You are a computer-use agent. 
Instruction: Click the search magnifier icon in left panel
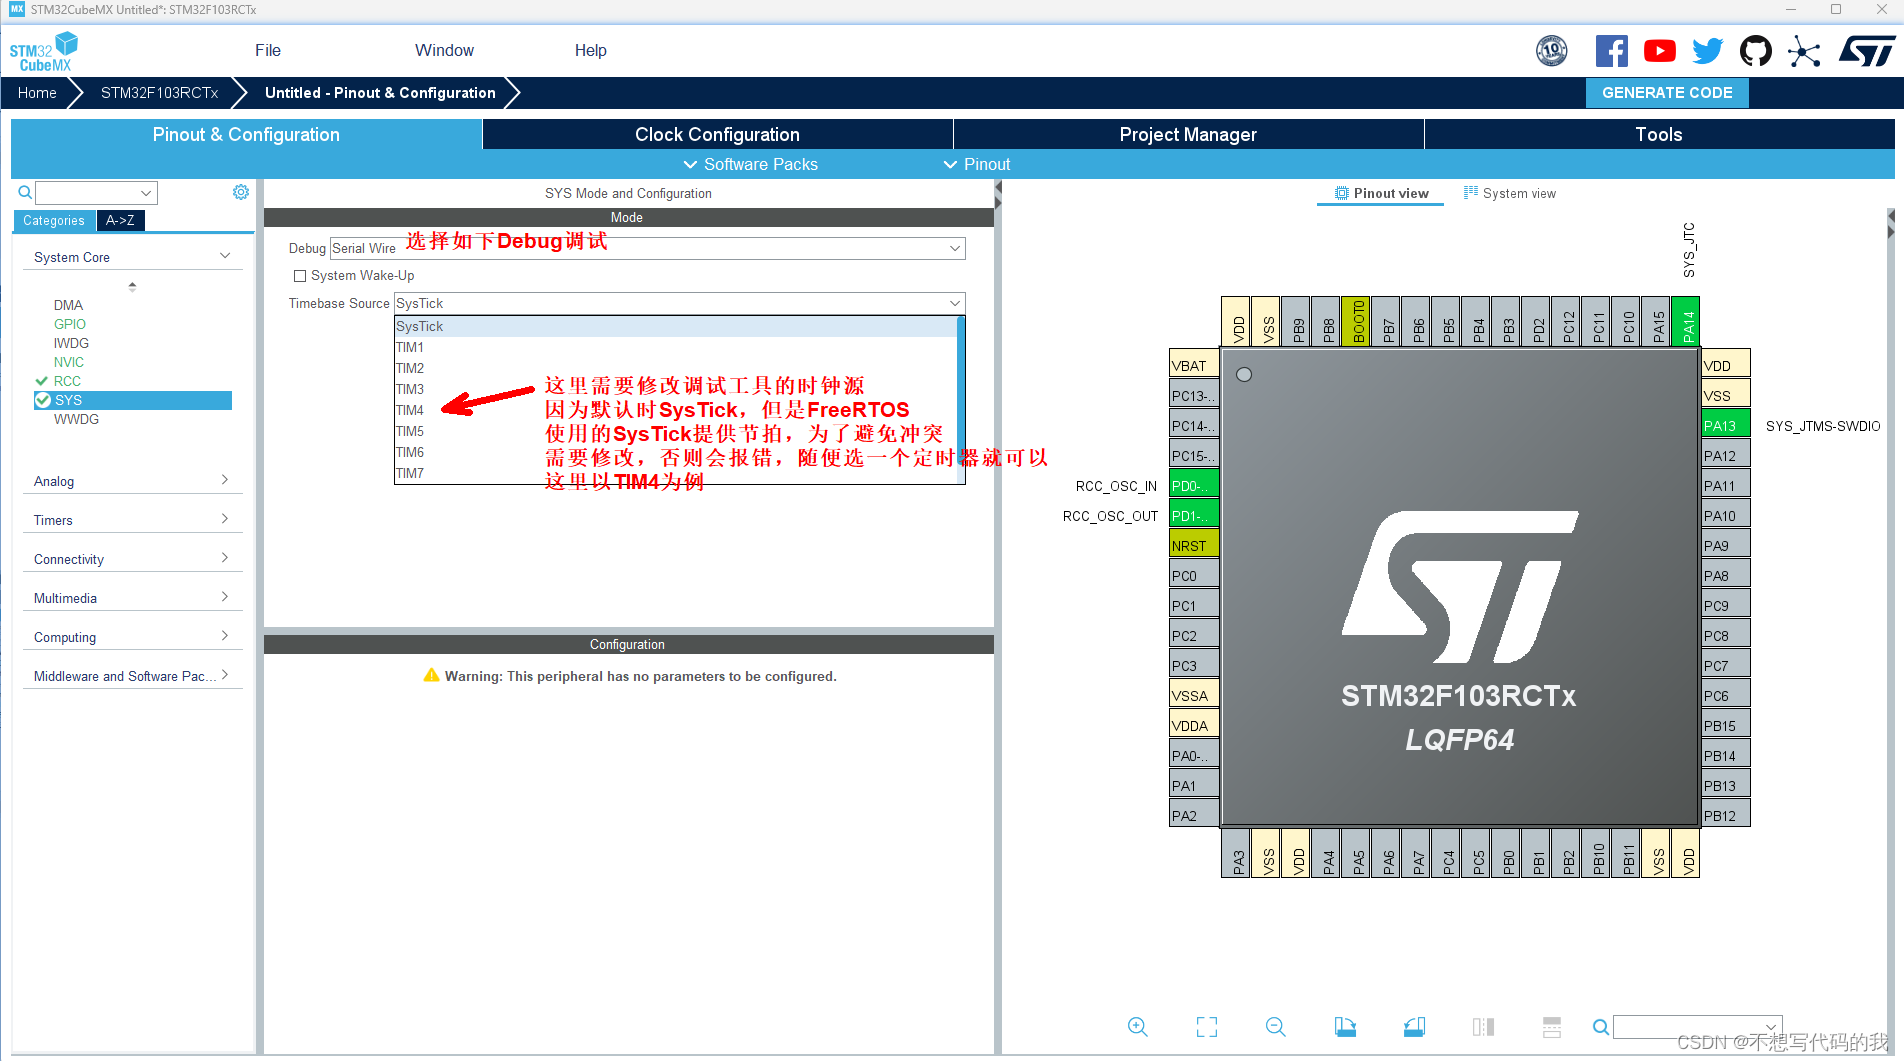25,192
